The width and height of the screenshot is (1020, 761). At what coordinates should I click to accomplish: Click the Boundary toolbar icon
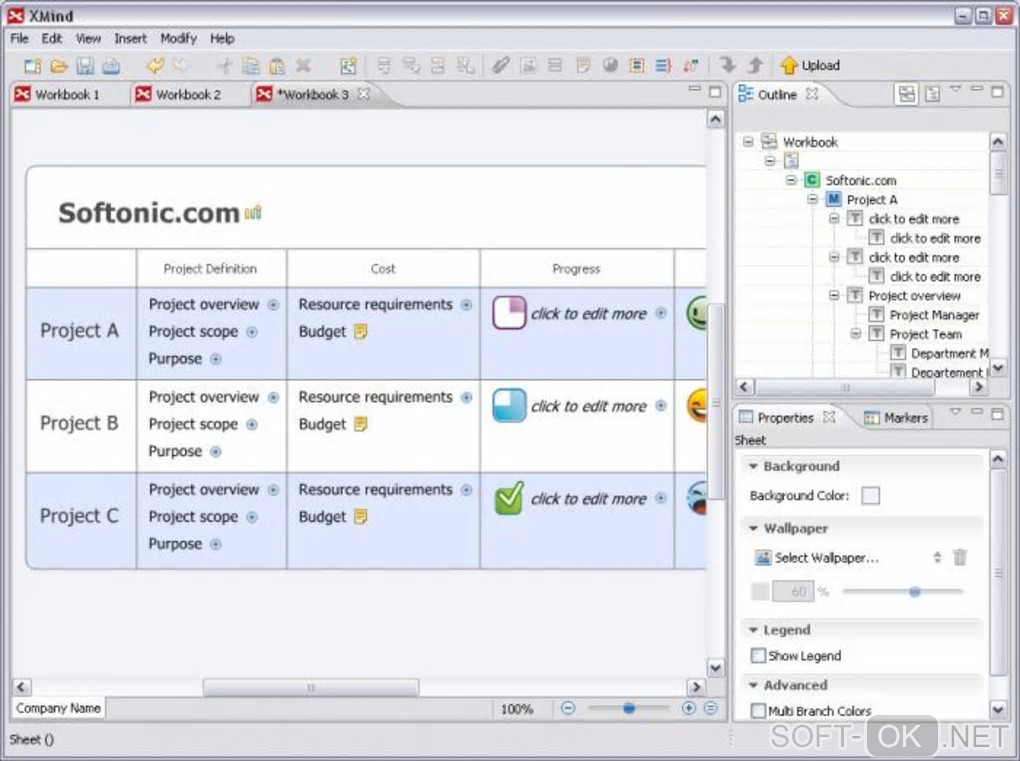tap(637, 65)
